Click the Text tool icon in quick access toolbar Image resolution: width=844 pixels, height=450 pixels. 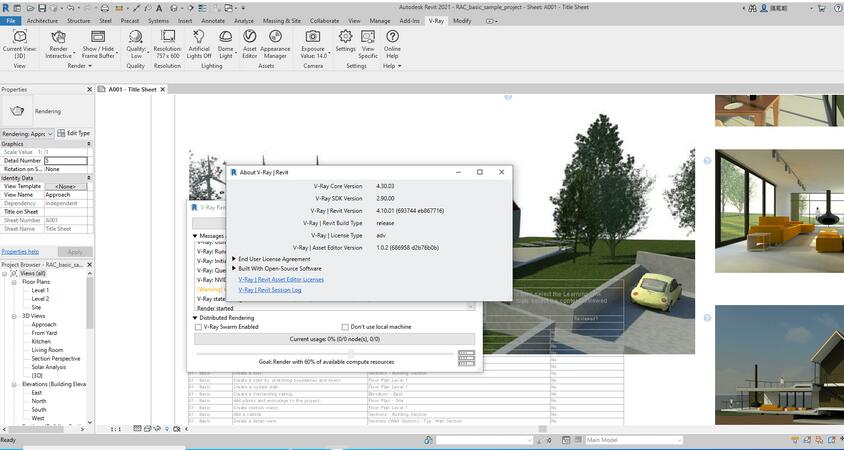(x=159, y=8)
